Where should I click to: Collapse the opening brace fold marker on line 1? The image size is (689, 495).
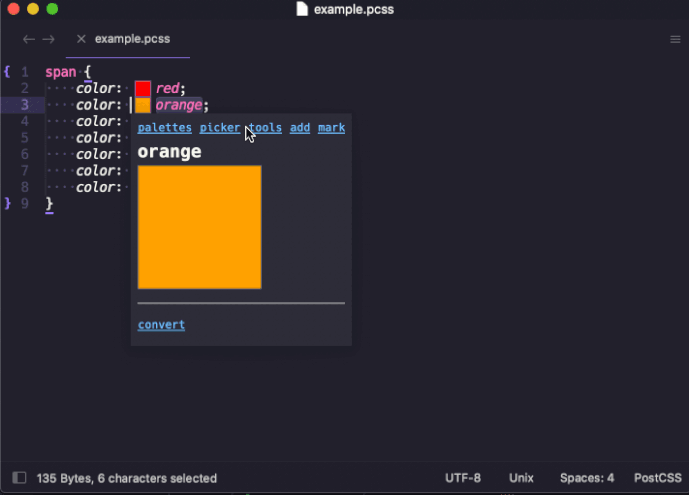pyautogui.click(x=7, y=72)
